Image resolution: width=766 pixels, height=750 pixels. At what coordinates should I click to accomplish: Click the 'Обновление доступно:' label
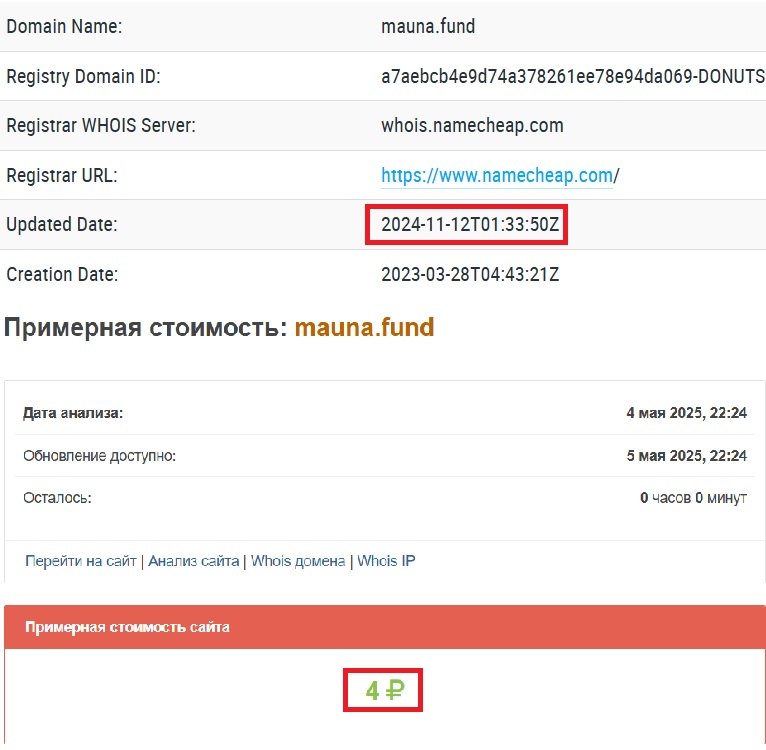[99, 455]
